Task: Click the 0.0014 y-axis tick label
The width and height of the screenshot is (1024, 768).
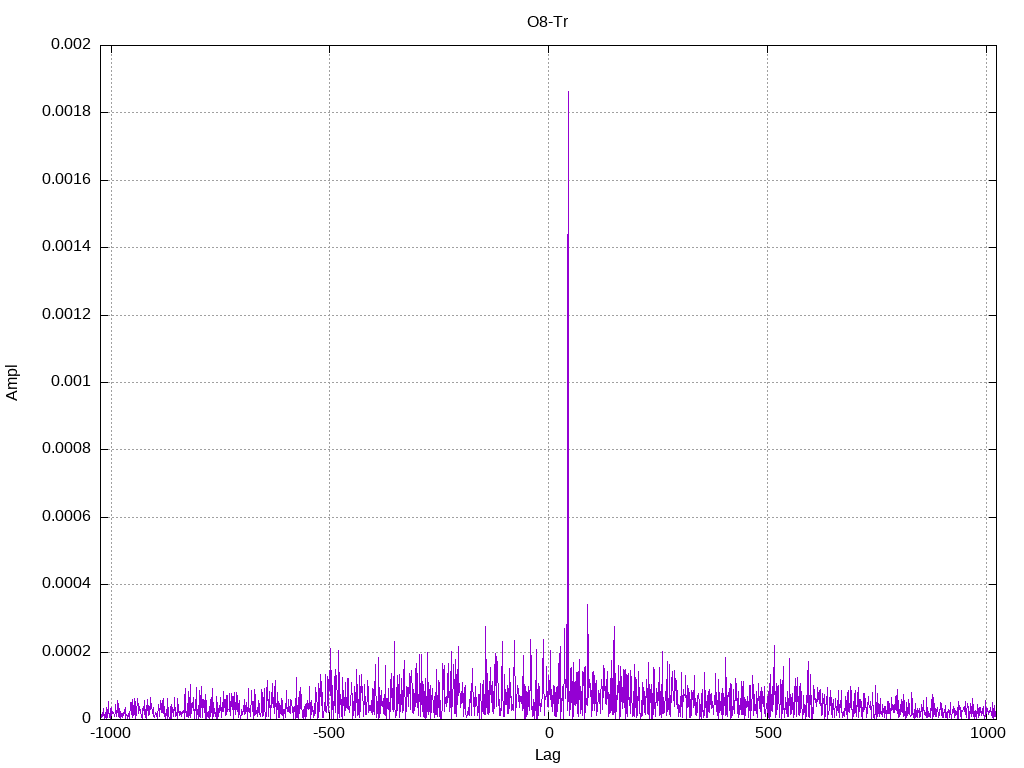Action: tap(66, 247)
